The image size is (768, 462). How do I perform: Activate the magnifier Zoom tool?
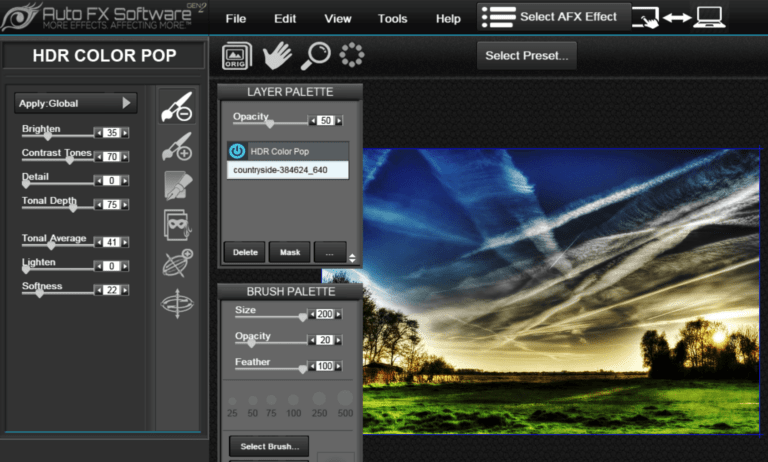(315, 56)
